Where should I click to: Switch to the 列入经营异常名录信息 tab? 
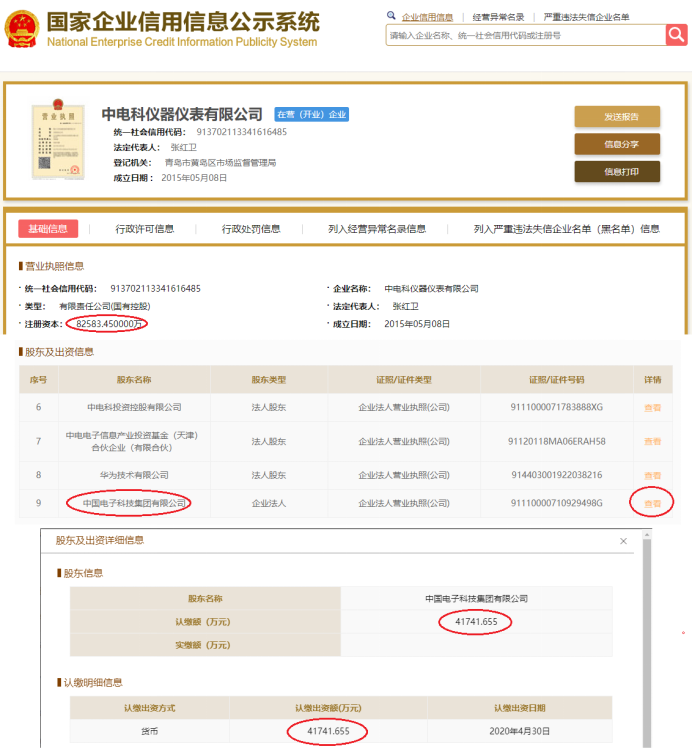tap(377, 229)
